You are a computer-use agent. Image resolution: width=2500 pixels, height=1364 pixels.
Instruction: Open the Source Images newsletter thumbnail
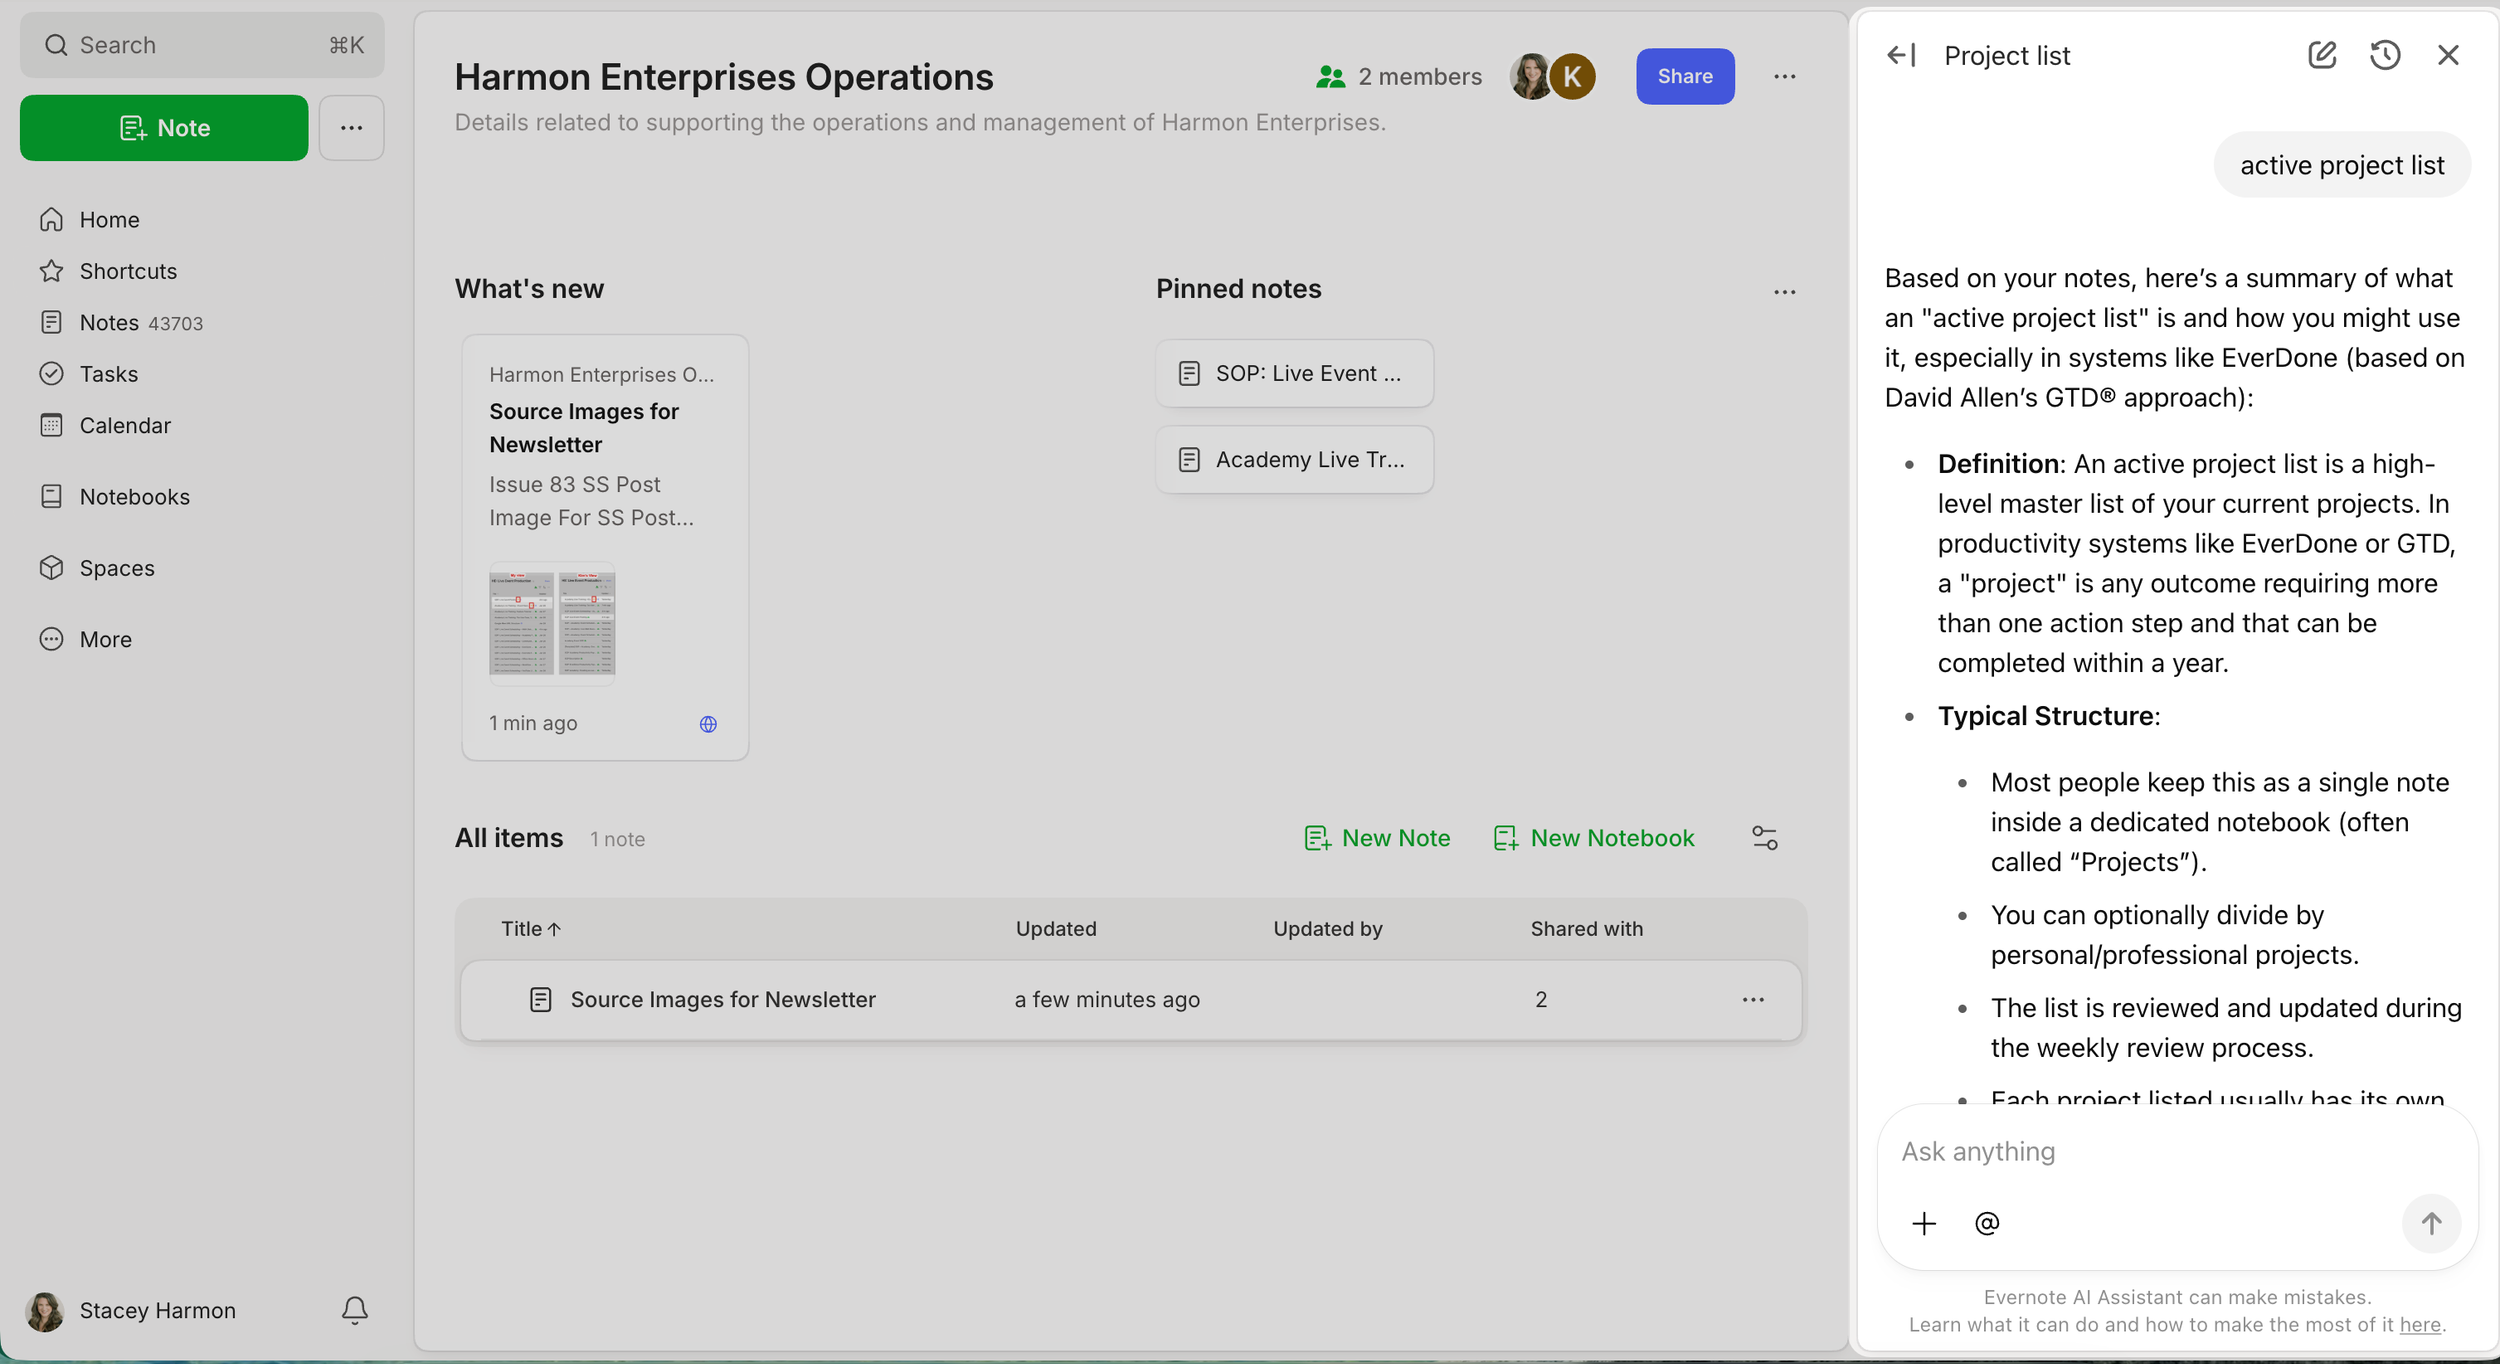coord(552,624)
